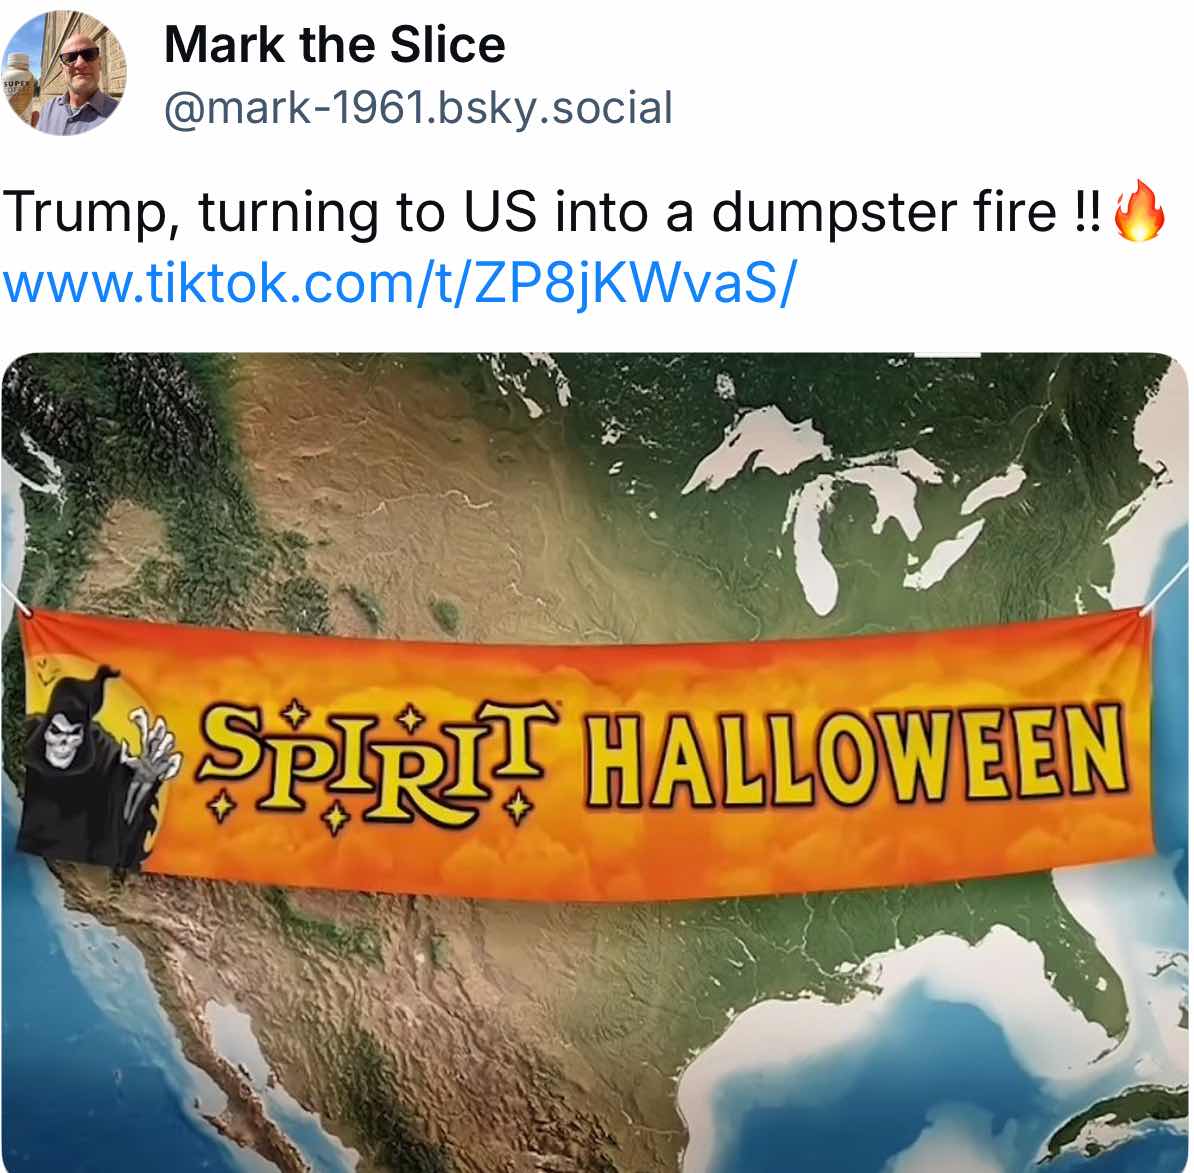Open Mark the Slice's profile avatar
The width and height of the screenshot is (1194, 1173).
tap(64, 73)
